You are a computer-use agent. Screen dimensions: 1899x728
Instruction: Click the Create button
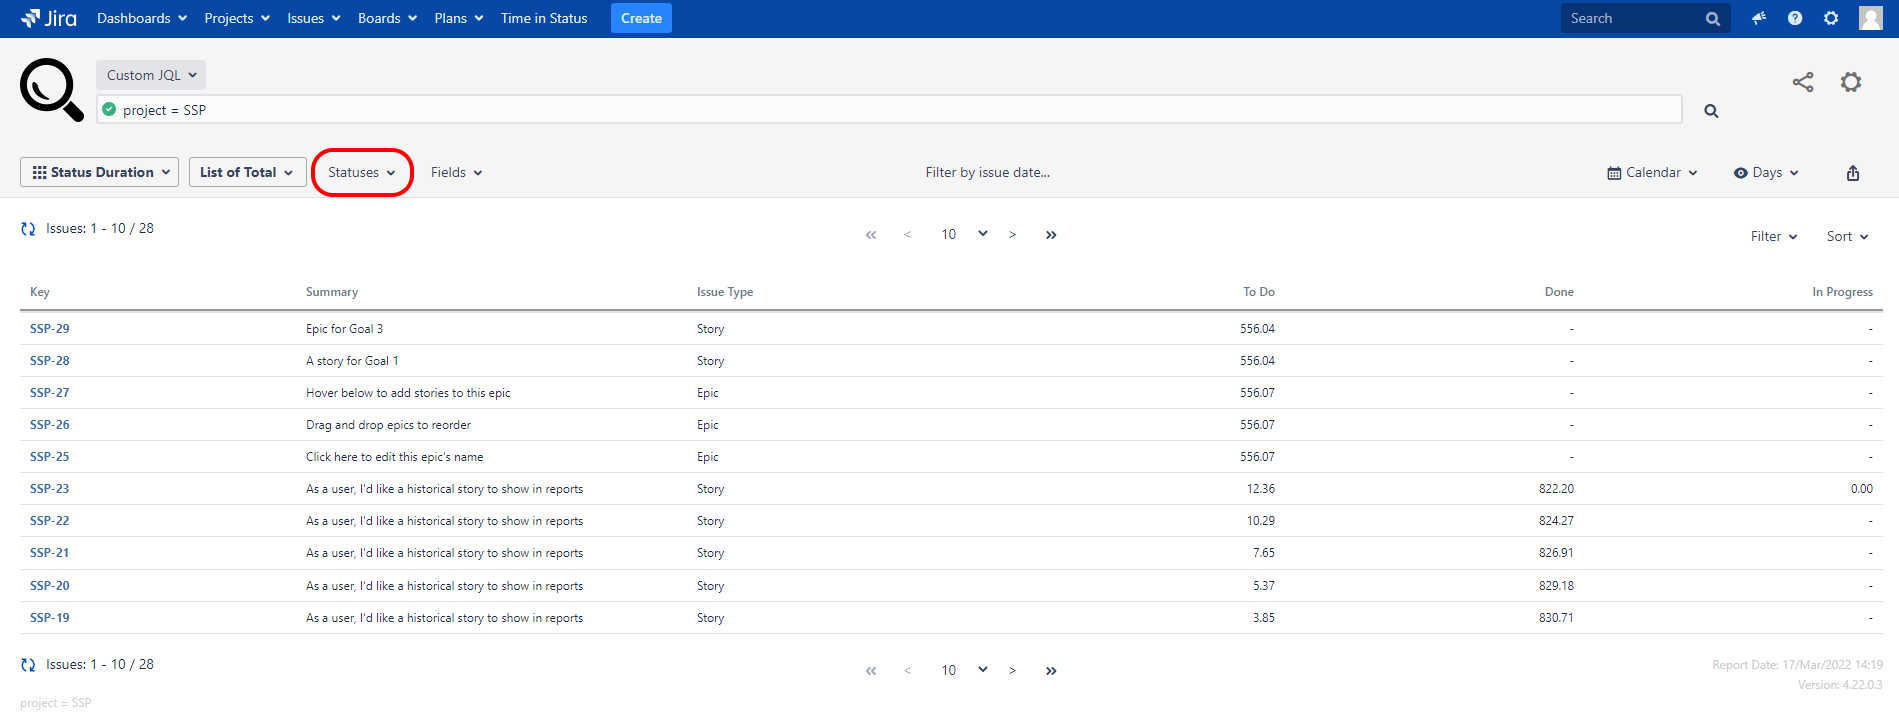tap(640, 18)
